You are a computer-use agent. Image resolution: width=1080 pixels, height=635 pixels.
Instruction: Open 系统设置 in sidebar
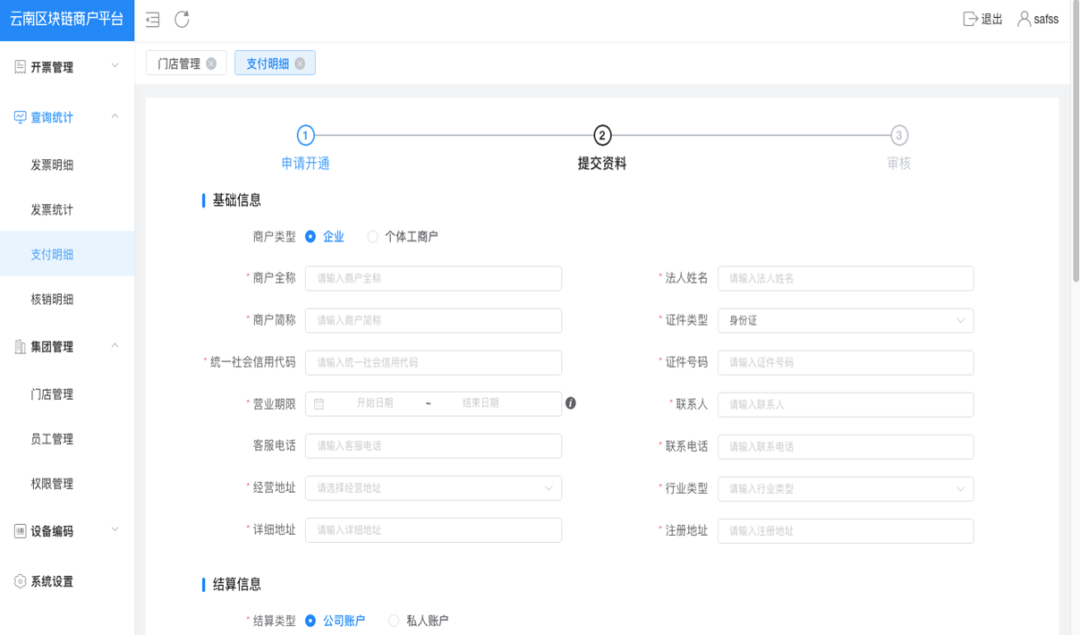coord(52,581)
